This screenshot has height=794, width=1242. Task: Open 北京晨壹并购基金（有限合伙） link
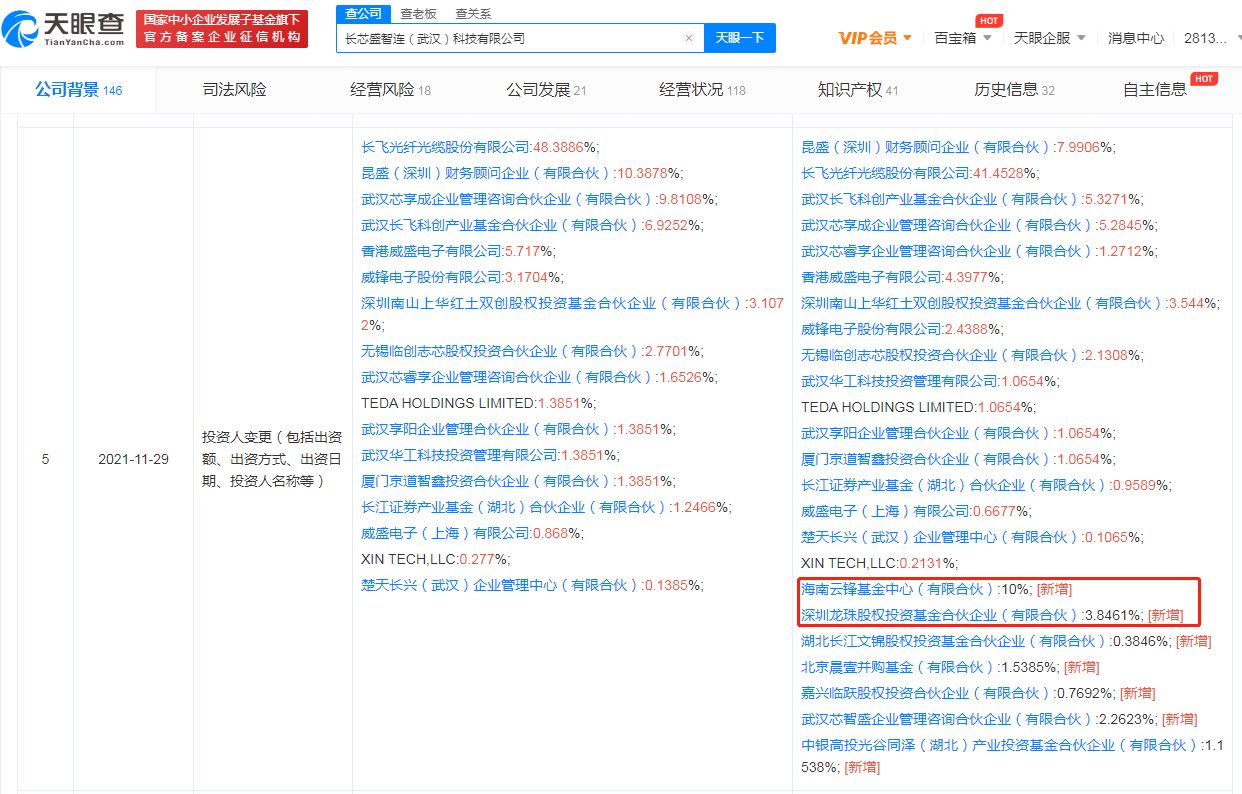pyautogui.click(x=898, y=667)
